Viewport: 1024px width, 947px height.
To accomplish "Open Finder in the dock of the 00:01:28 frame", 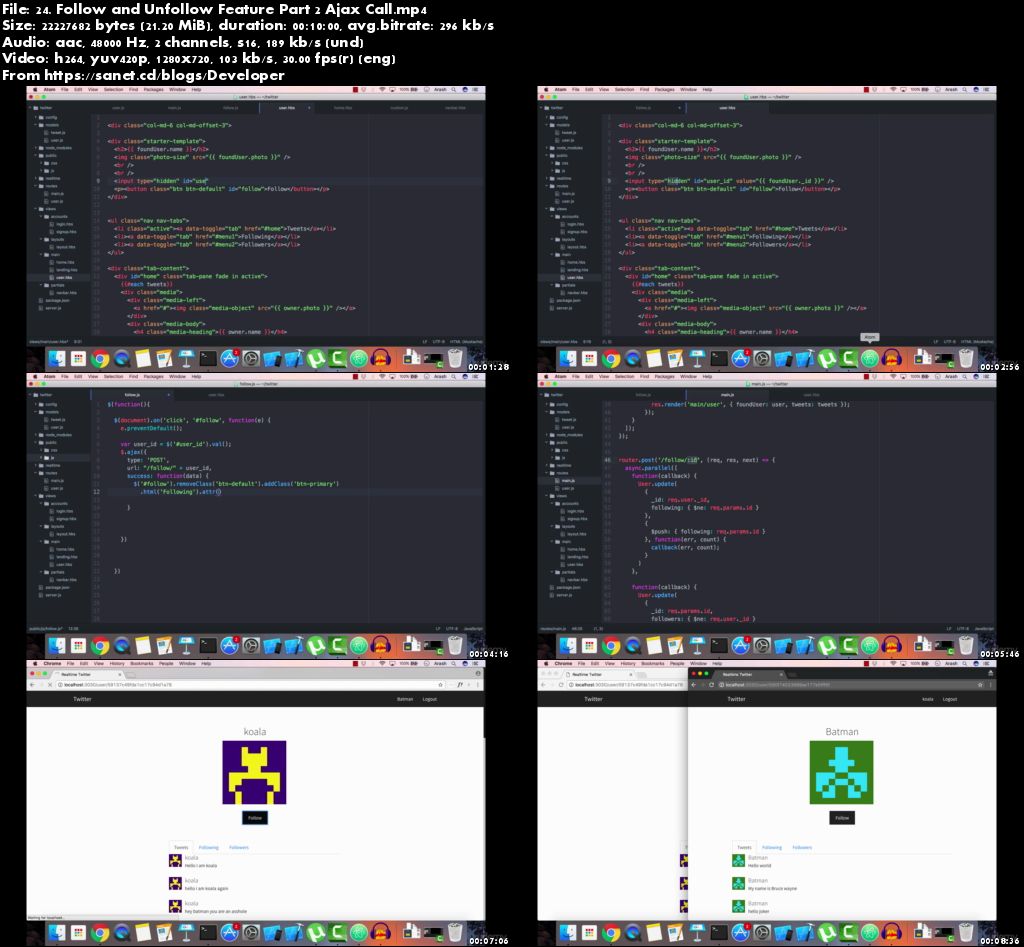I will pyautogui.click(x=57, y=358).
